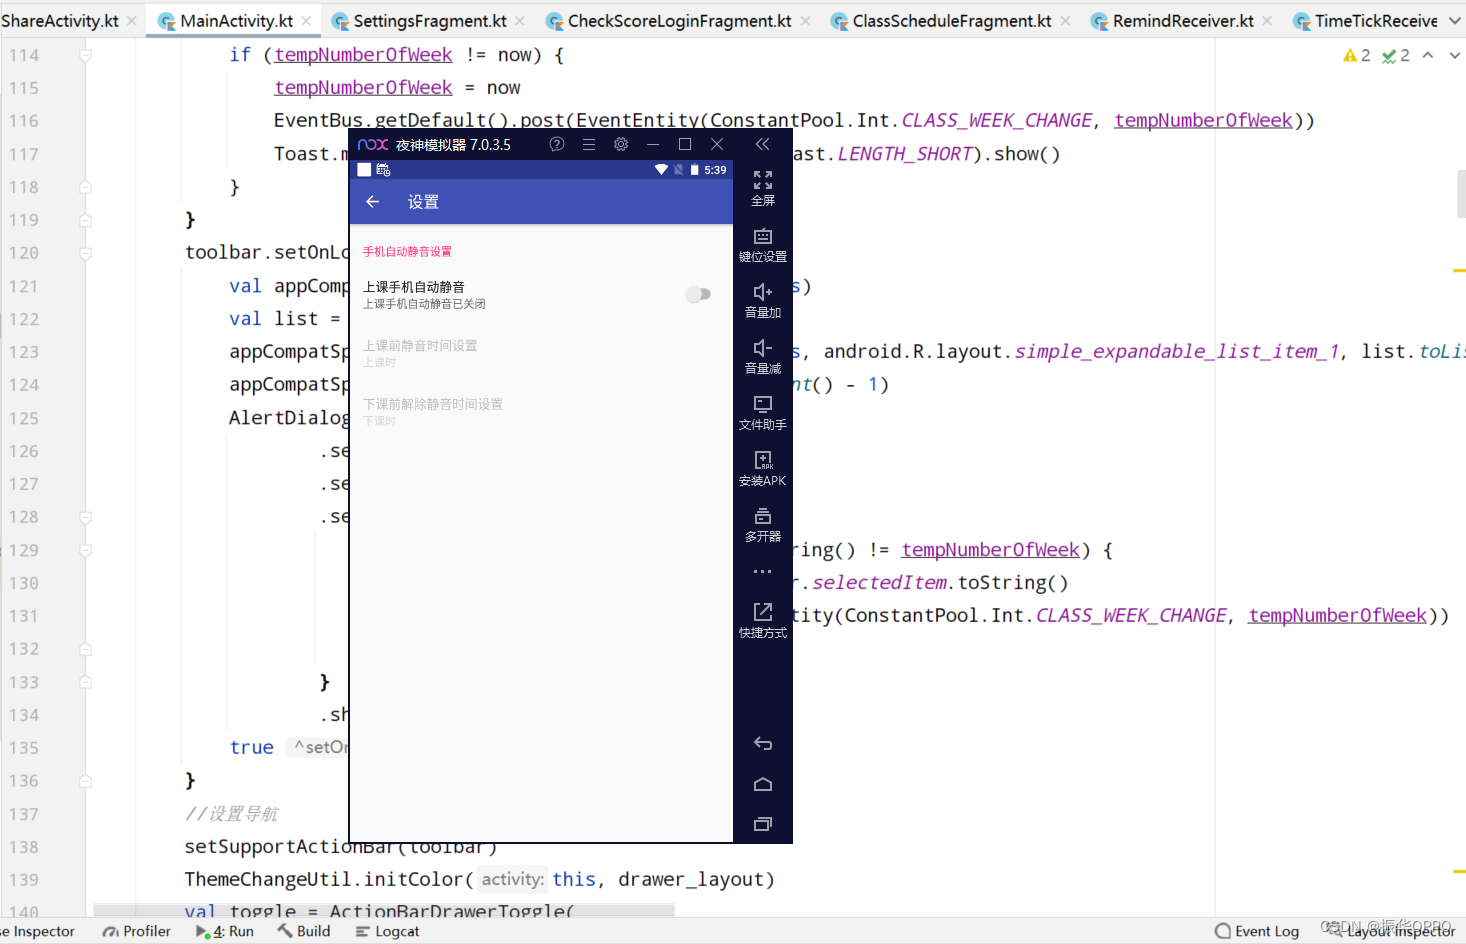Click the 手机自动静音设置 section header

click(x=407, y=252)
